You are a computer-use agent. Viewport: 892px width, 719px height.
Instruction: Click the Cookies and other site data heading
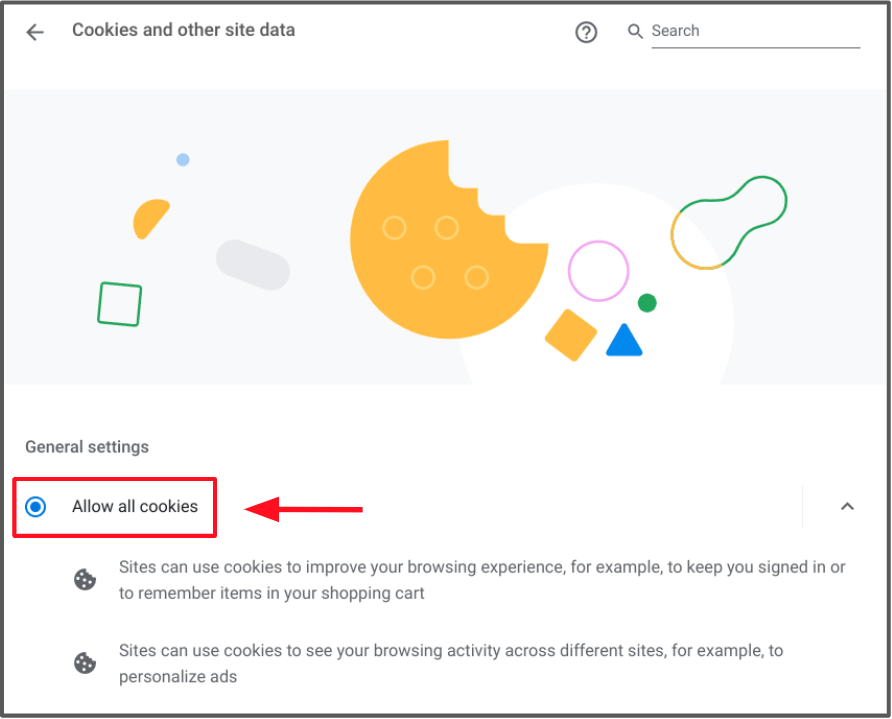click(x=183, y=30)
